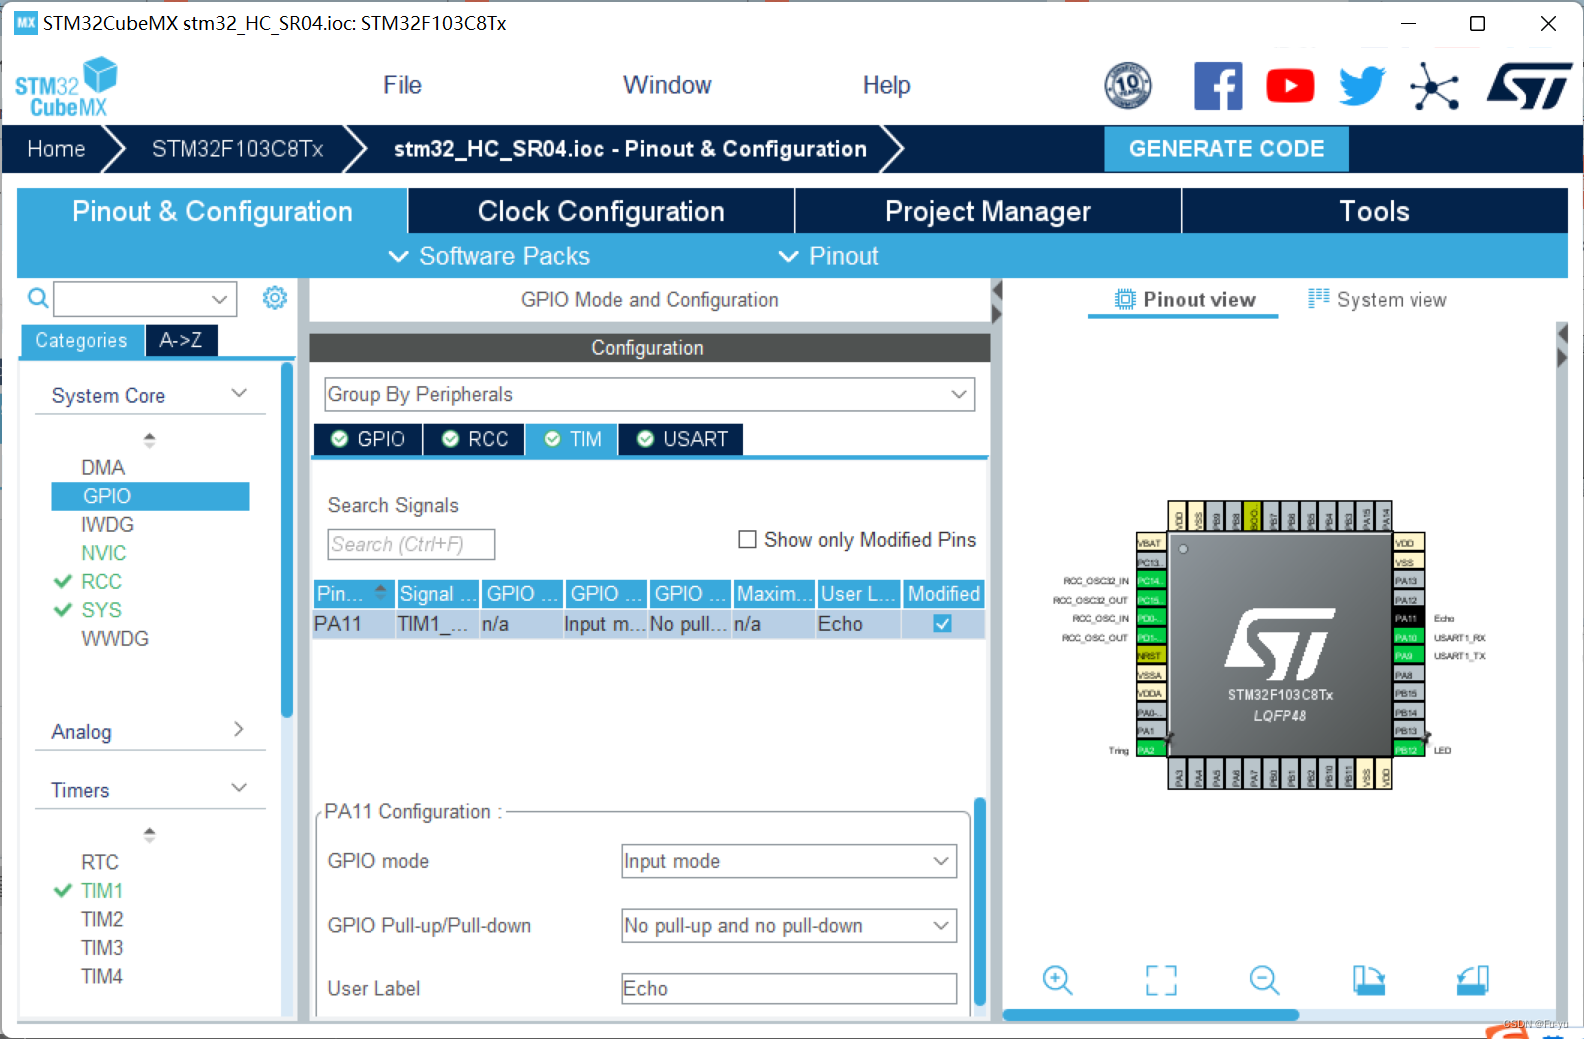Switch to System view
The image size is (1584, 1039).
pyautogui.click(x=1377, y=299)
